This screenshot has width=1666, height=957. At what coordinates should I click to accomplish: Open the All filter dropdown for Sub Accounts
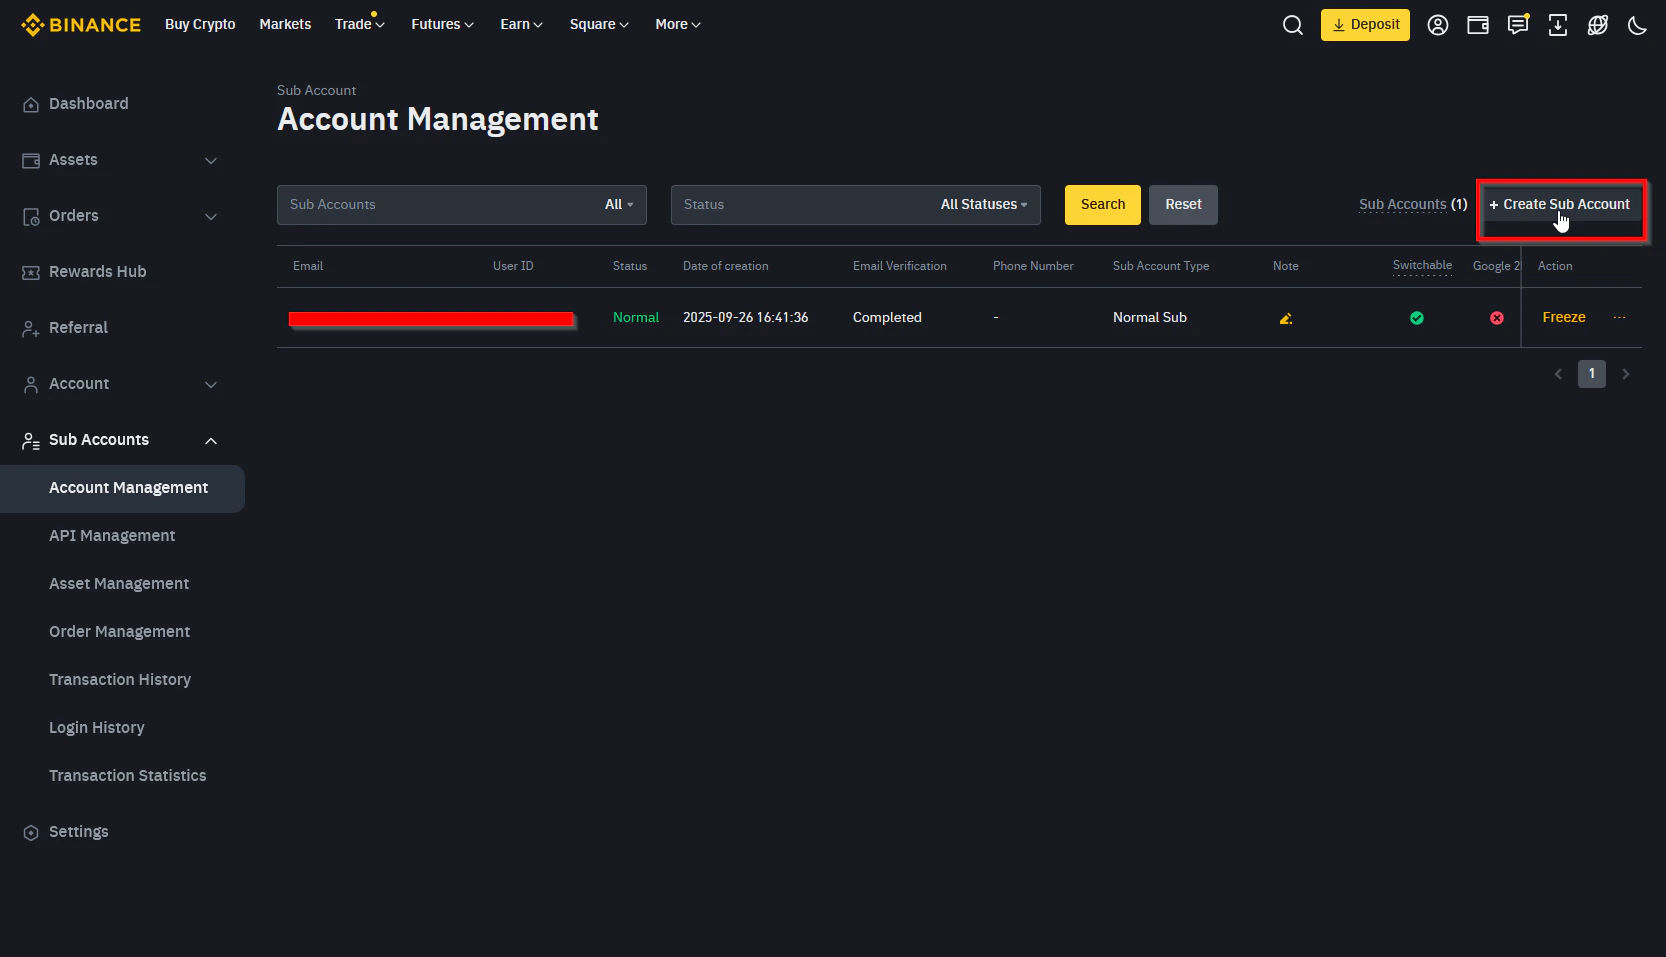pyautogui.click(x=619, y=204)
